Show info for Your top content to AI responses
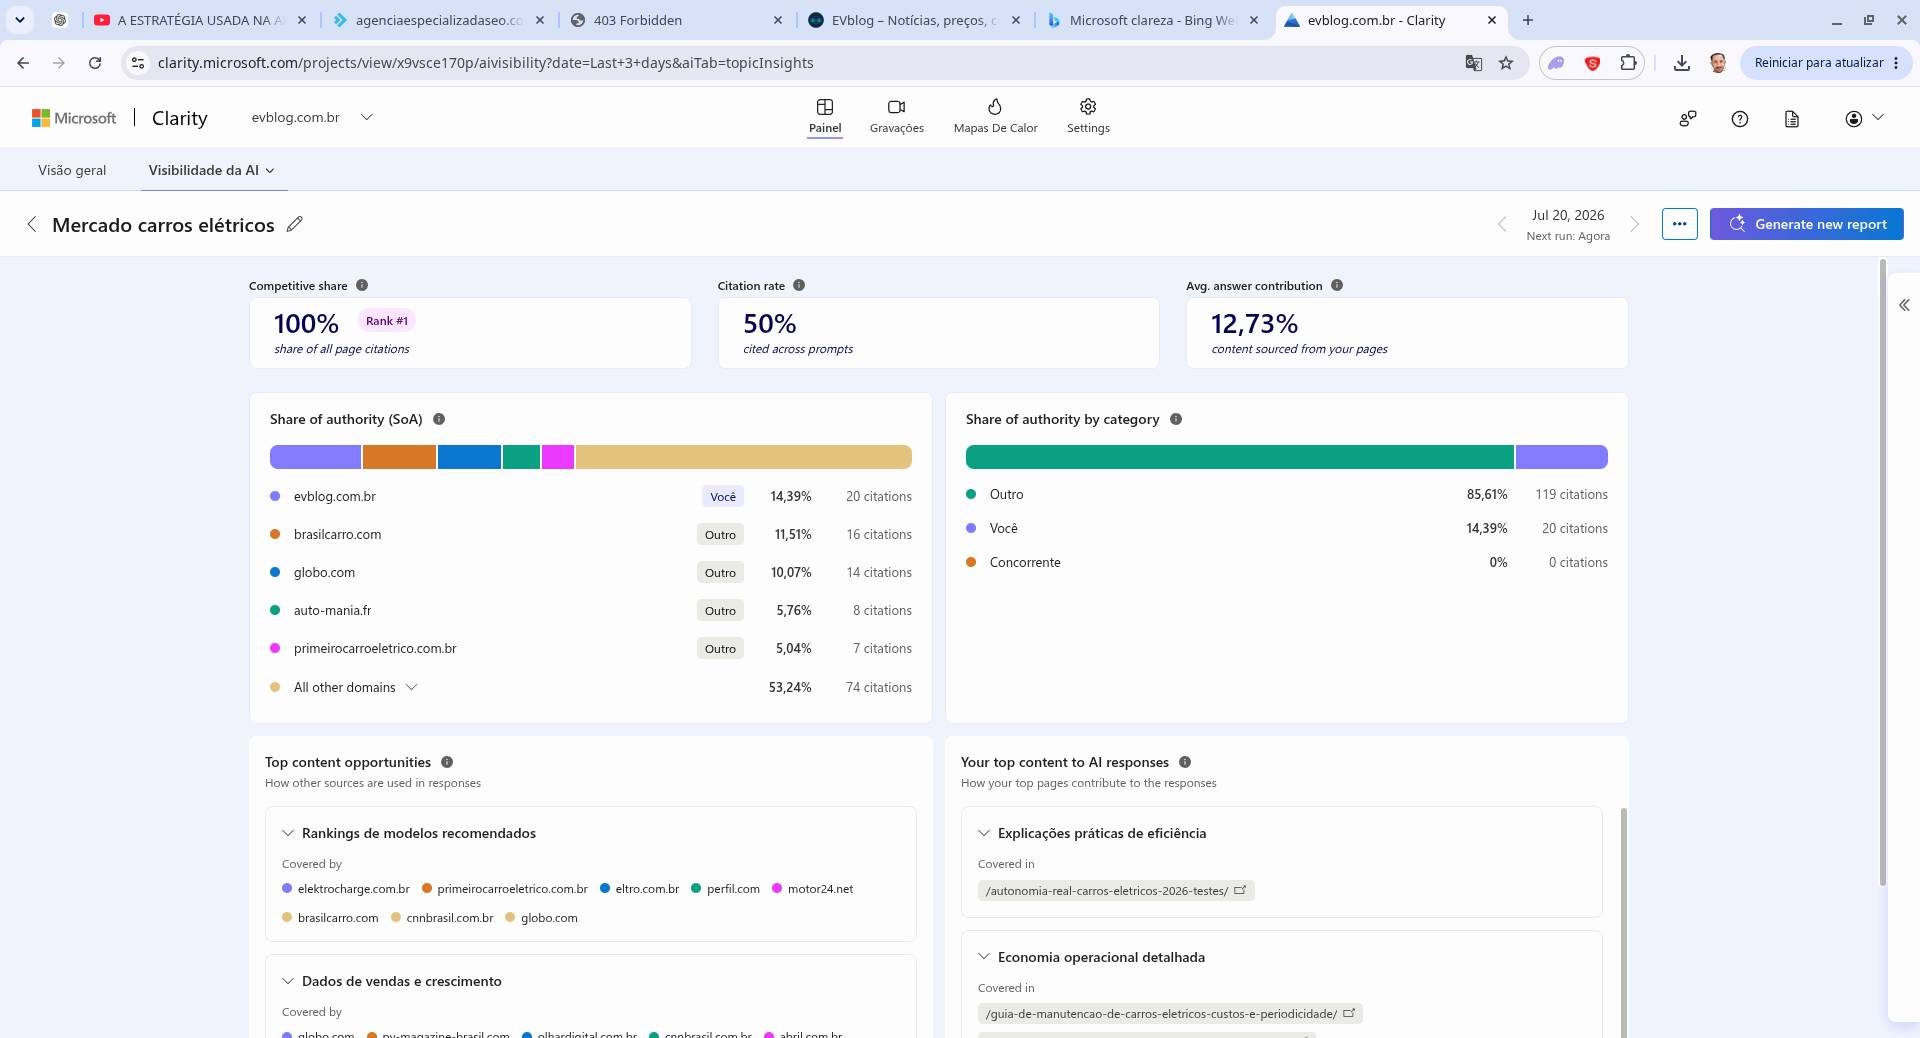Viewport: 1920px width, 1038px height. [1185, 762]
